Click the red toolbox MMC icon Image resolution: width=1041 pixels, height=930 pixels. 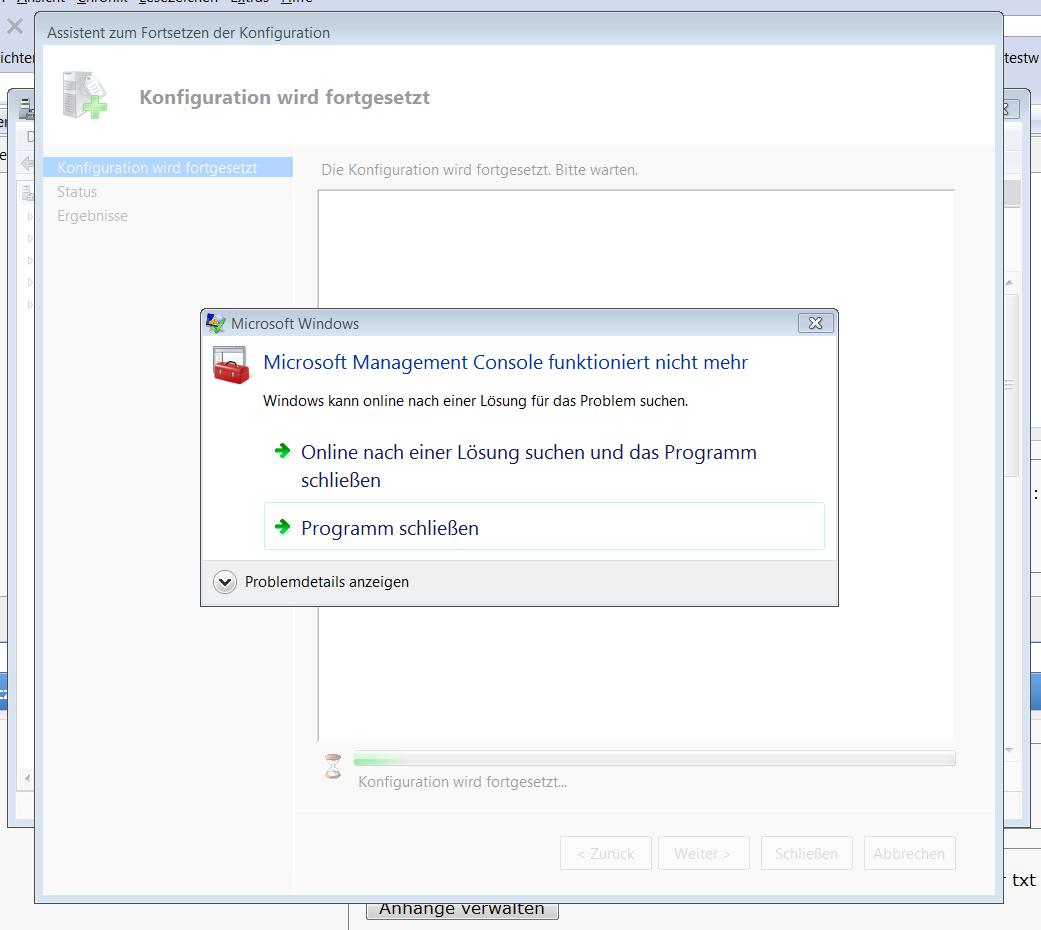pos(230,365)
